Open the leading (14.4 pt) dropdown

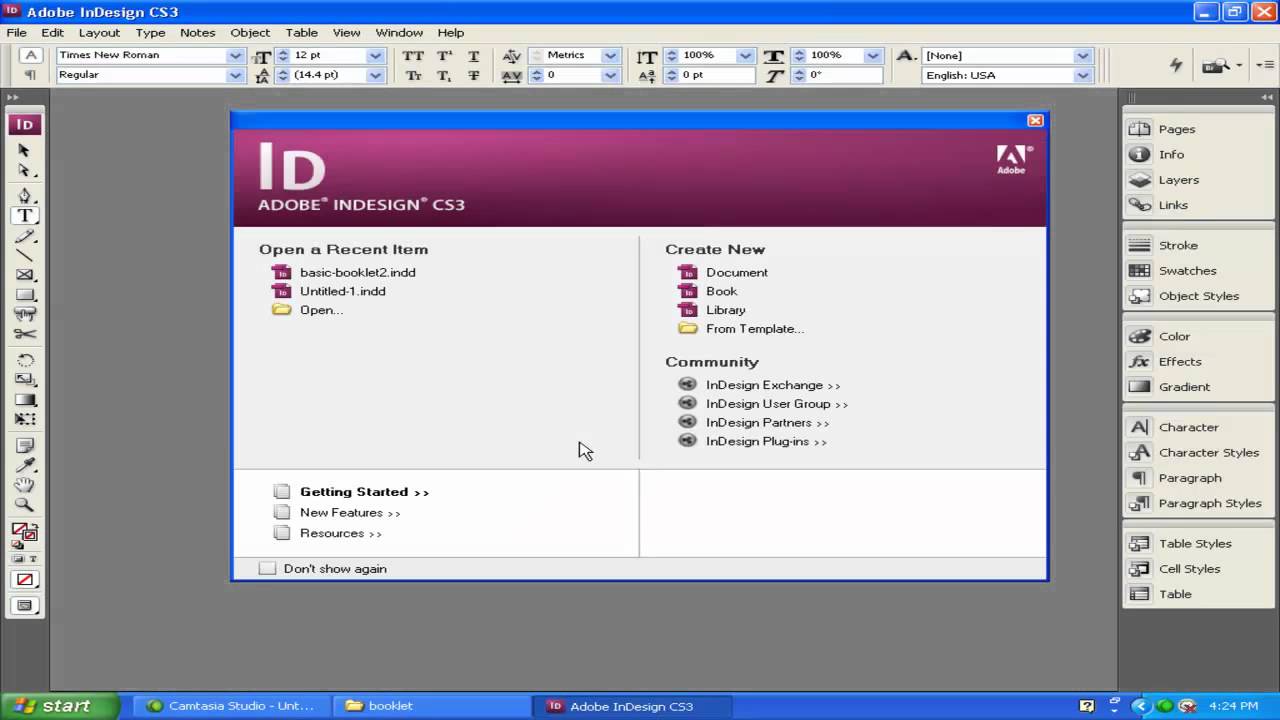pyautogui.click(x=375, y=75)
